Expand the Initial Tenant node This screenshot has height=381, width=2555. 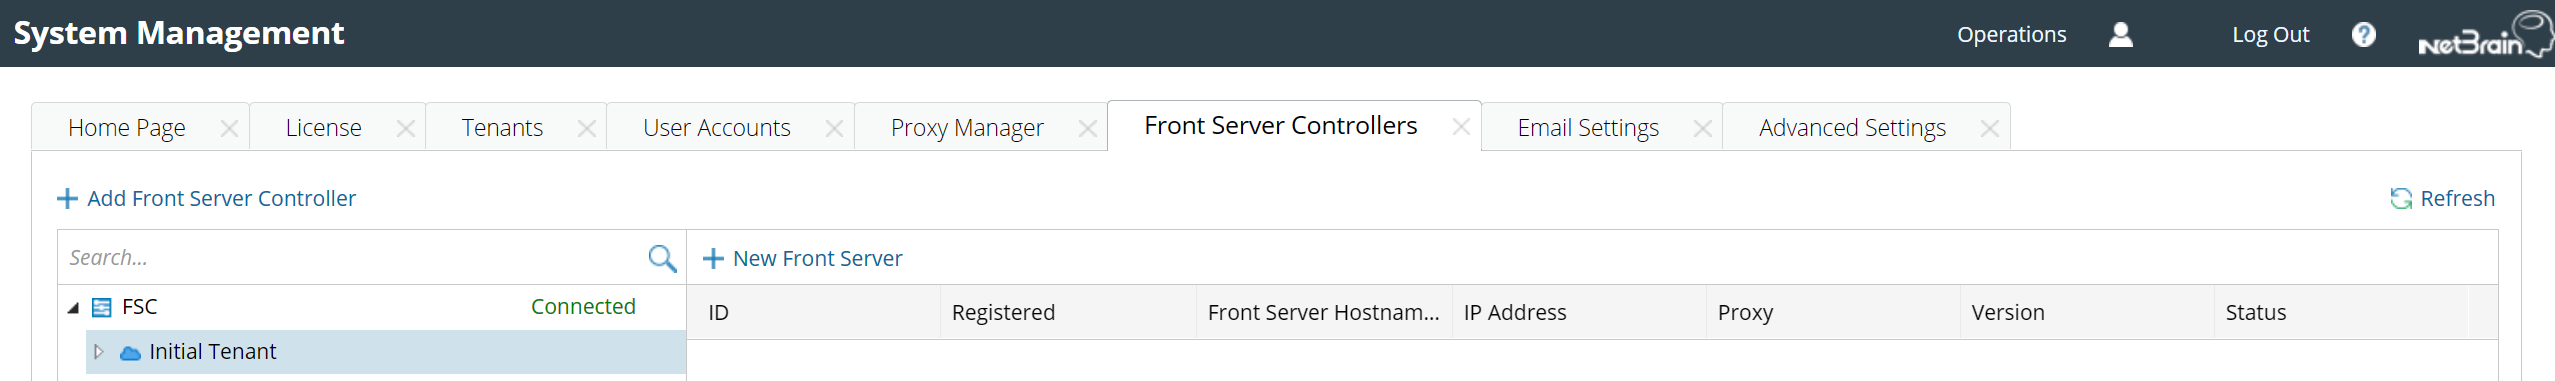[x=98, y=352]
